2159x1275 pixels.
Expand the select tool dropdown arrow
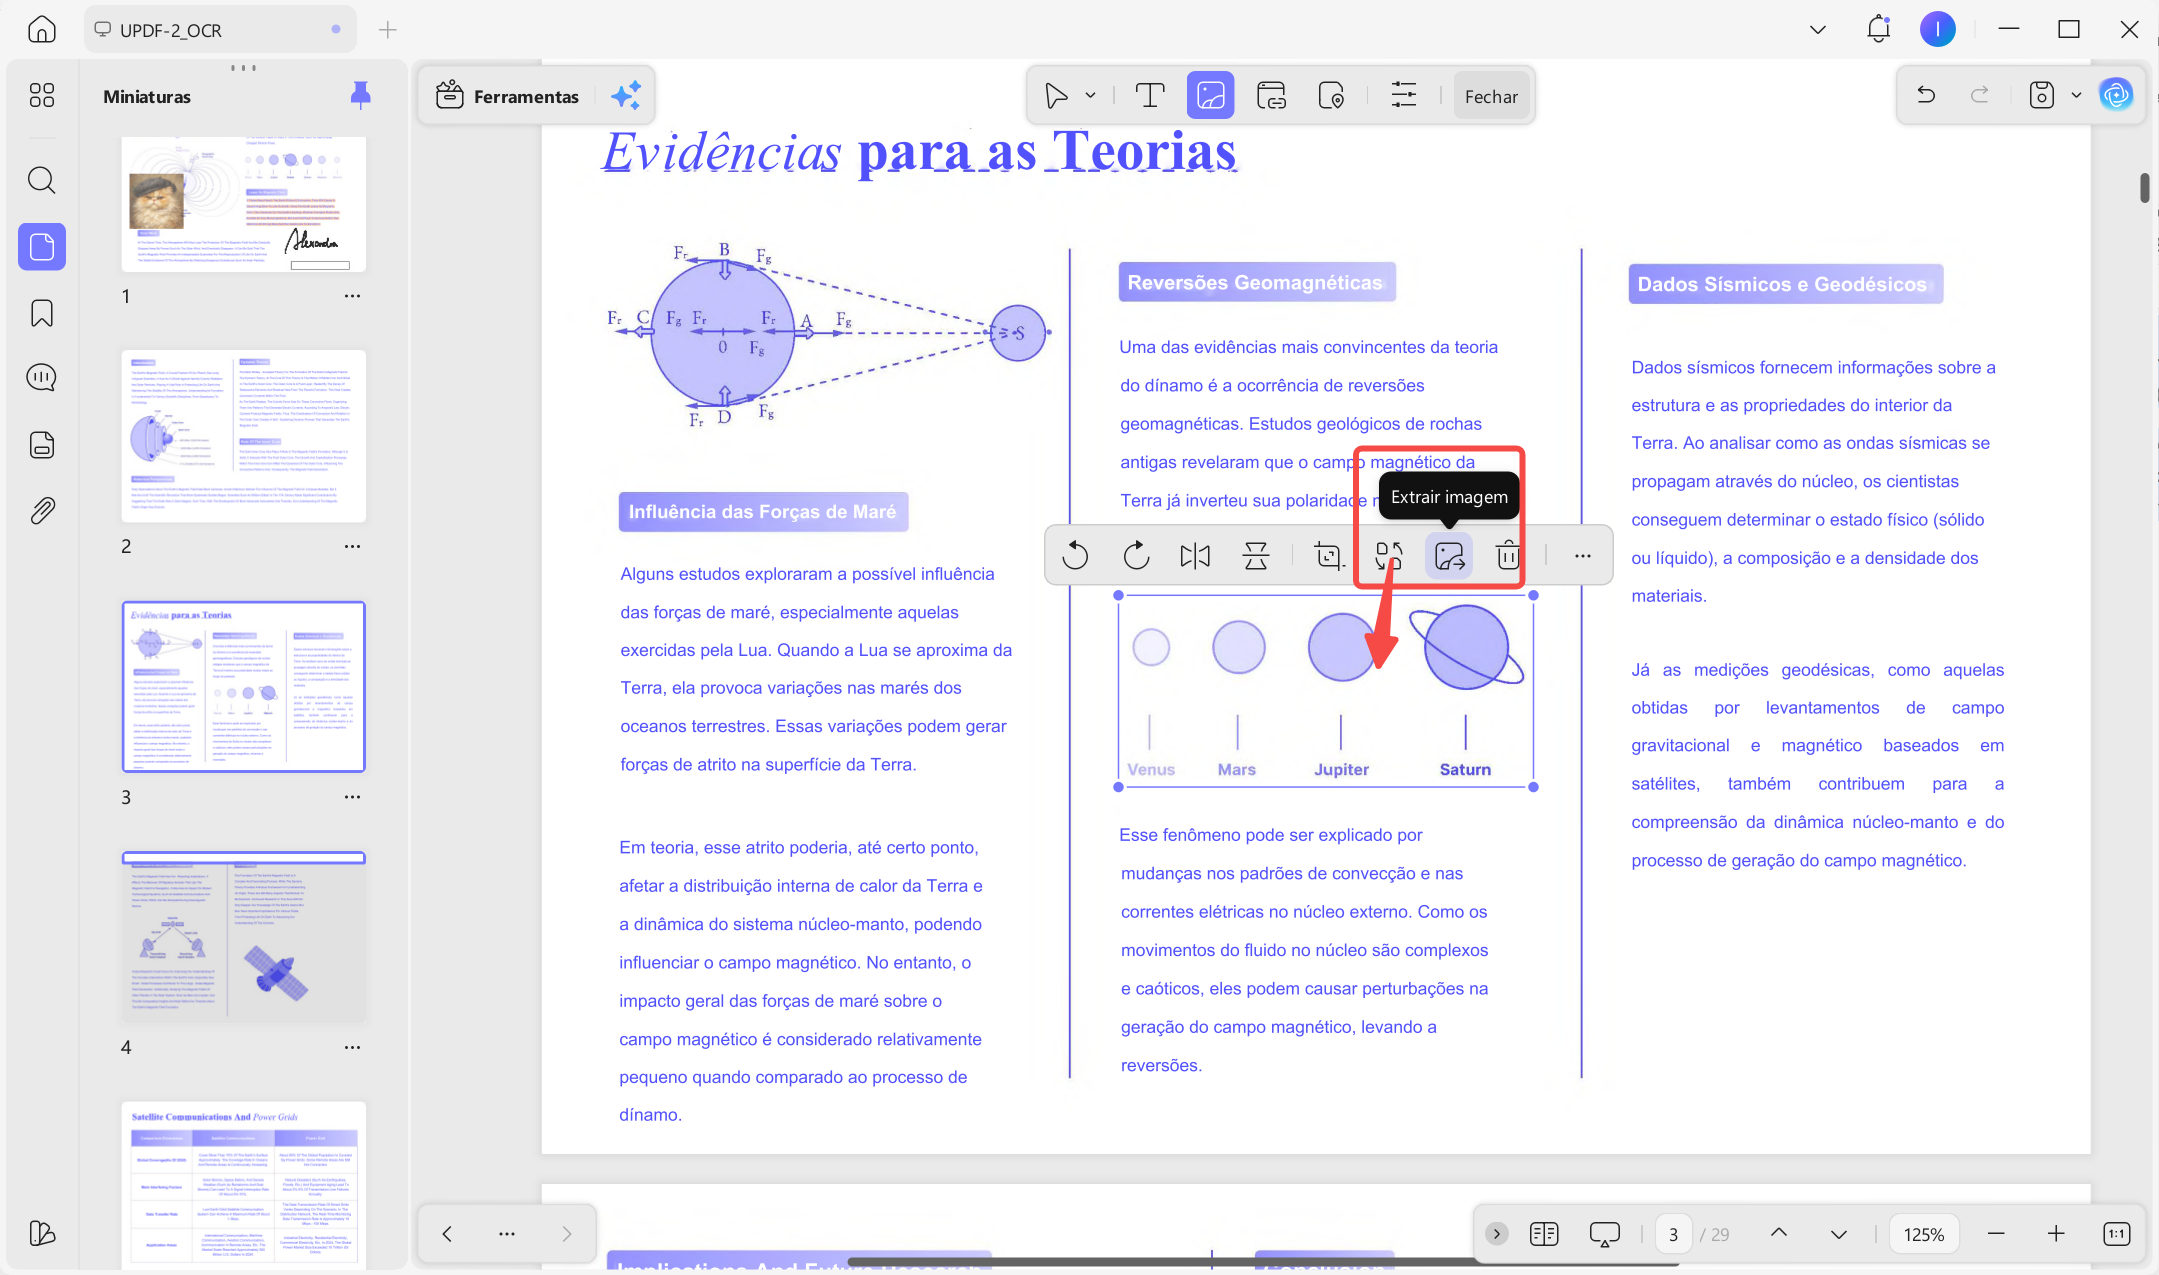pos(1090,96)
